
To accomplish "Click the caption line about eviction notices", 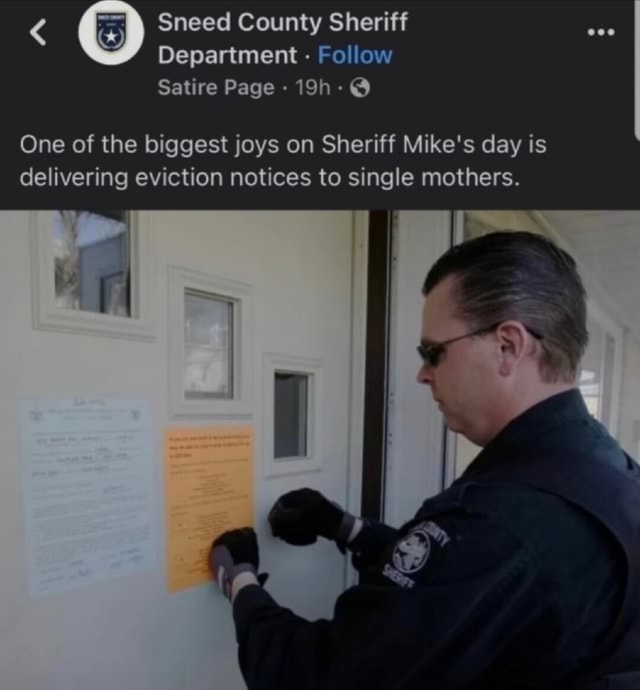I will [x=267, y=177].
